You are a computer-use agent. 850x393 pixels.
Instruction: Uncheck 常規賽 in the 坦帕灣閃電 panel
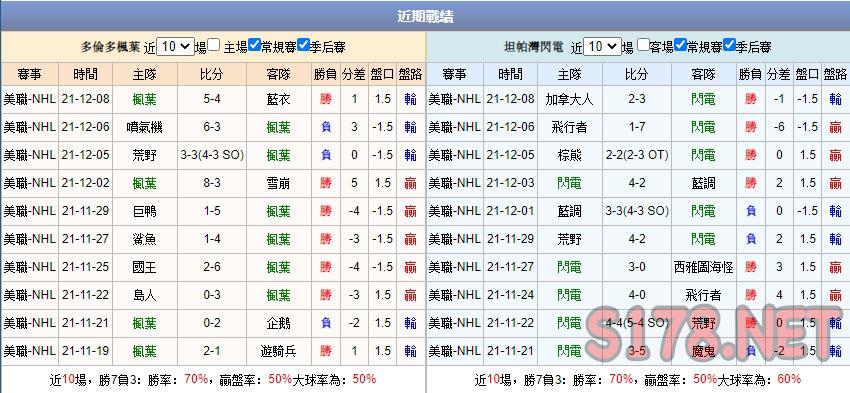coord(681,45)
